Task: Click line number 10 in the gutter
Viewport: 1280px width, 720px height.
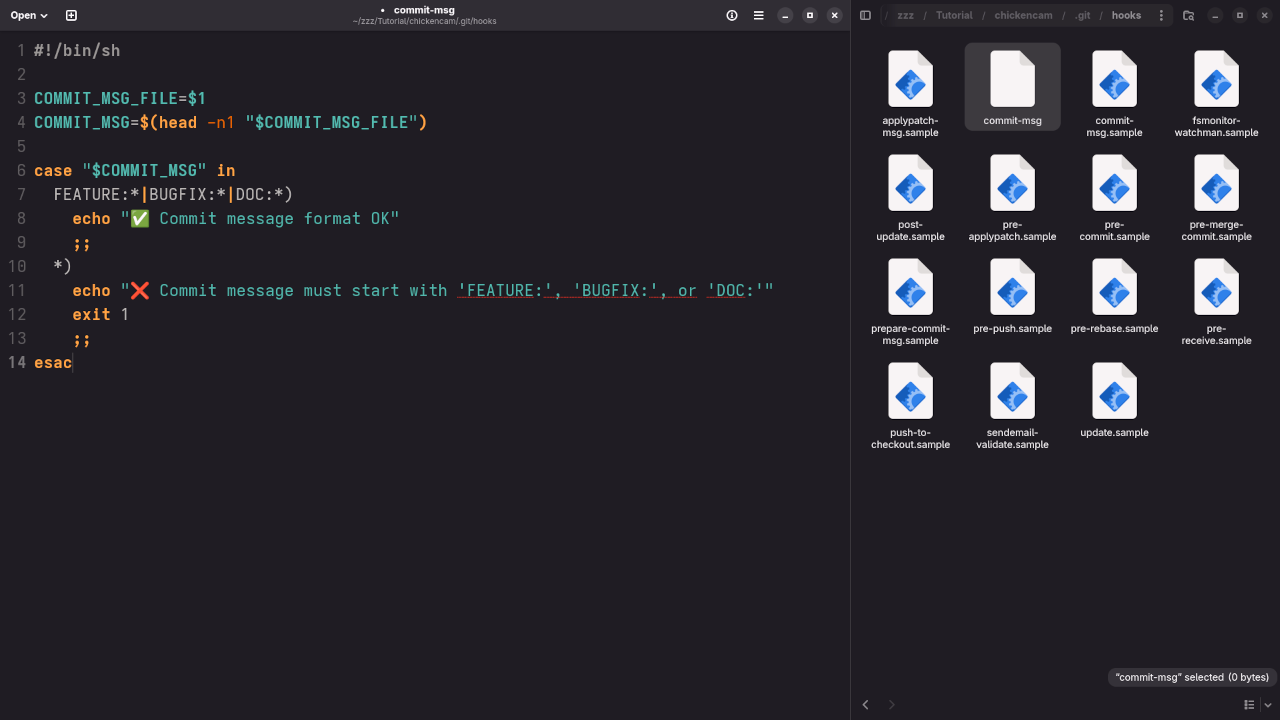Action: [16, 266]
